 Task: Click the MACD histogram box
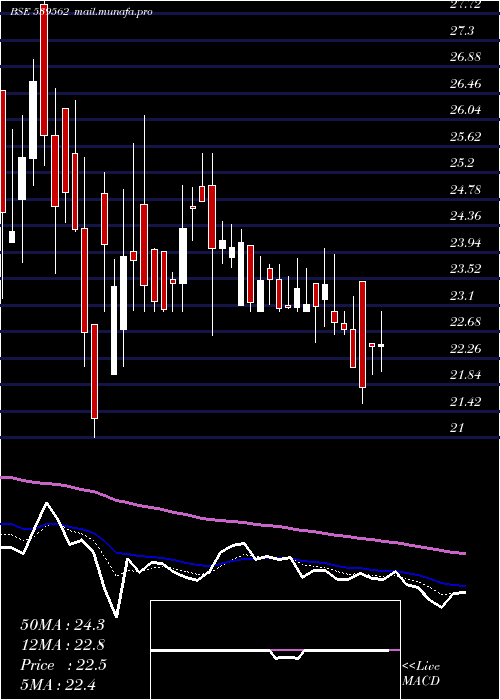pyautogui.click(x=275, y=650)
